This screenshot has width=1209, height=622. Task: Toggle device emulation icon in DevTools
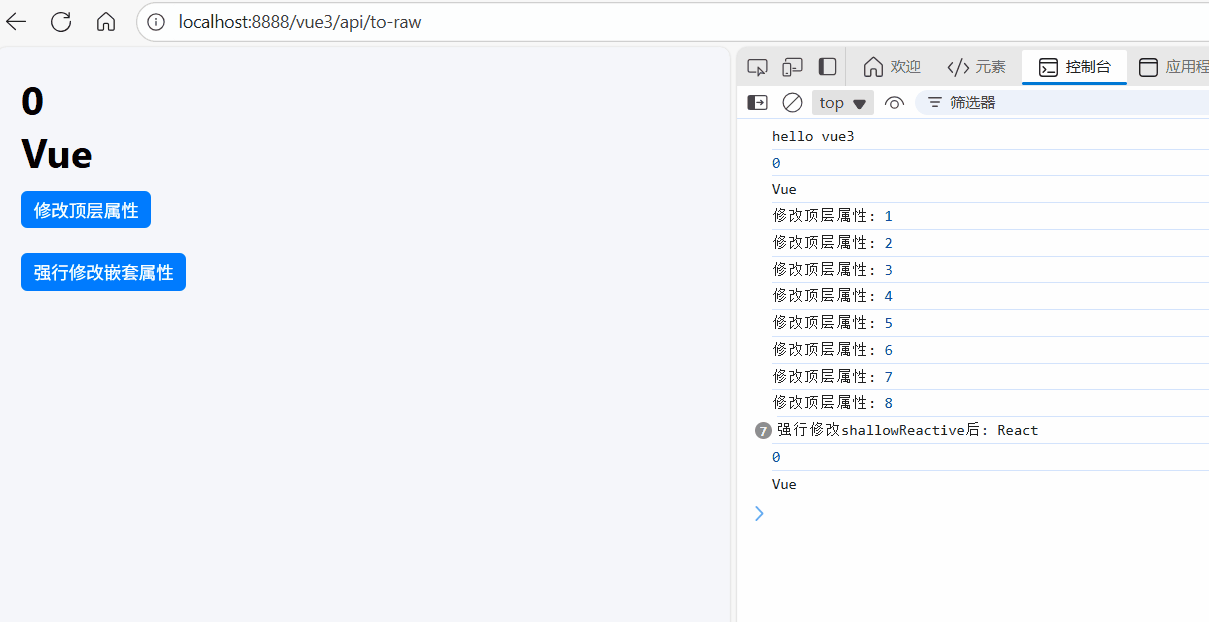pyautogui.click(x=792, y=67)
